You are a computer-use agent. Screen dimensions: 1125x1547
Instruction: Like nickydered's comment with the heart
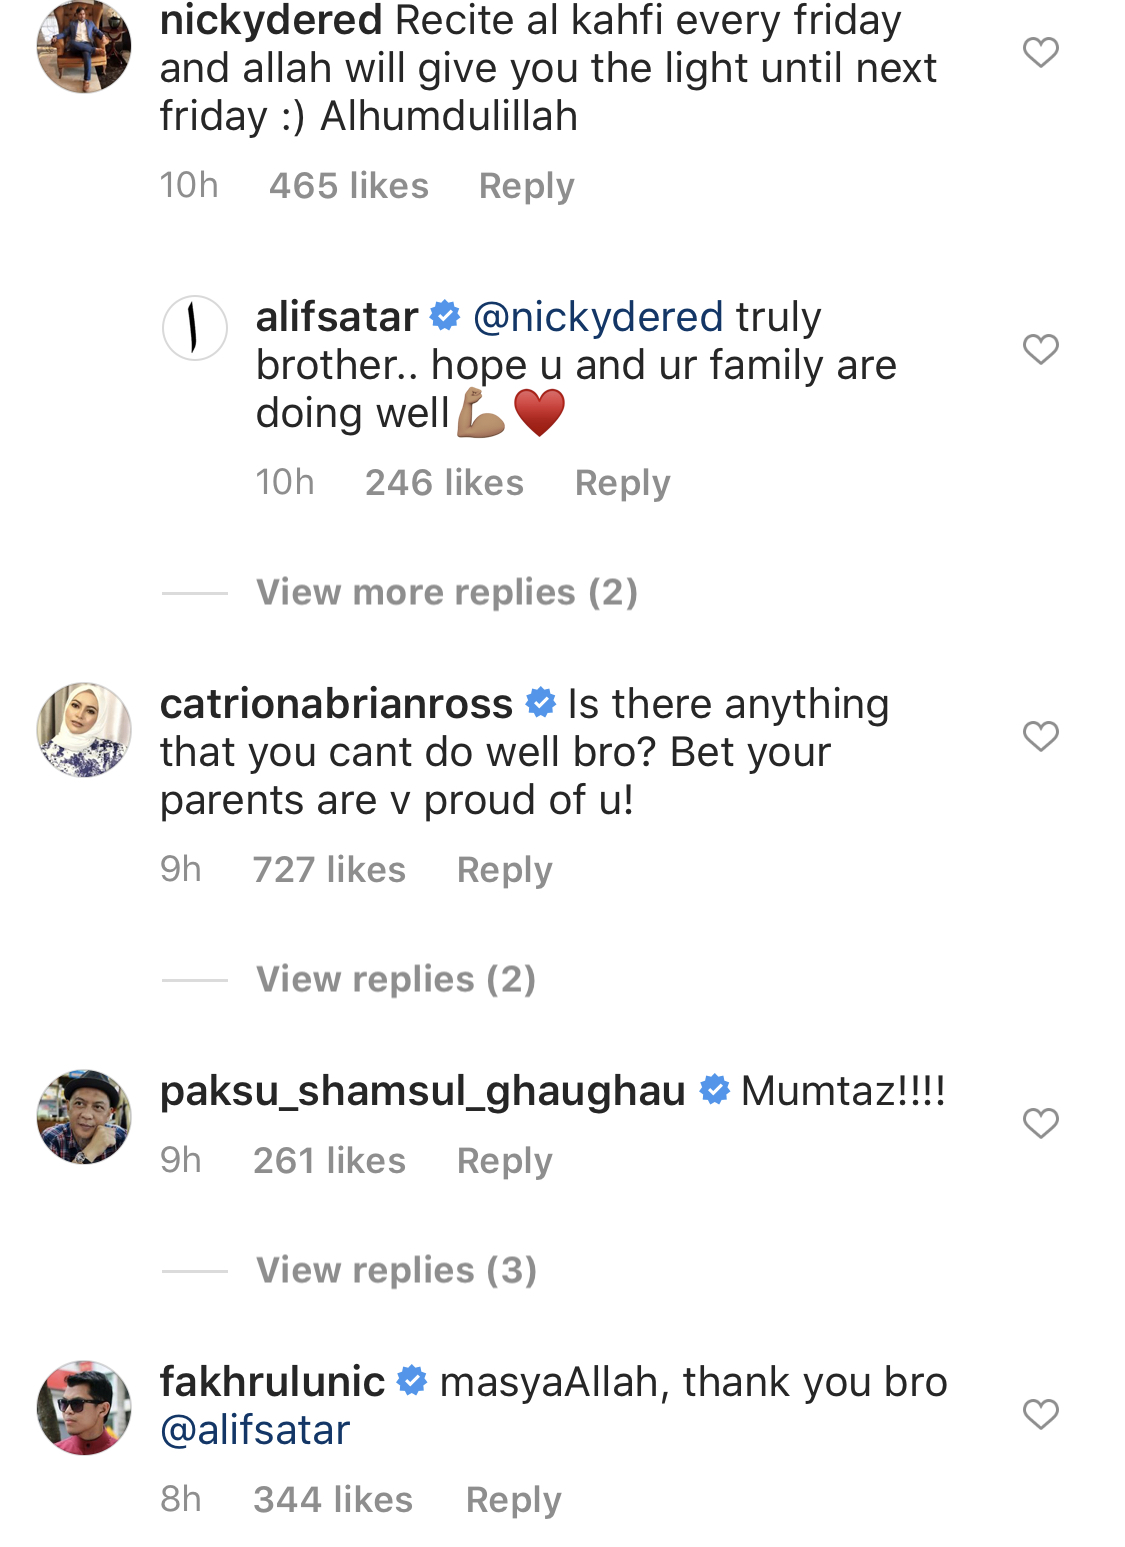coord(1040,52)
